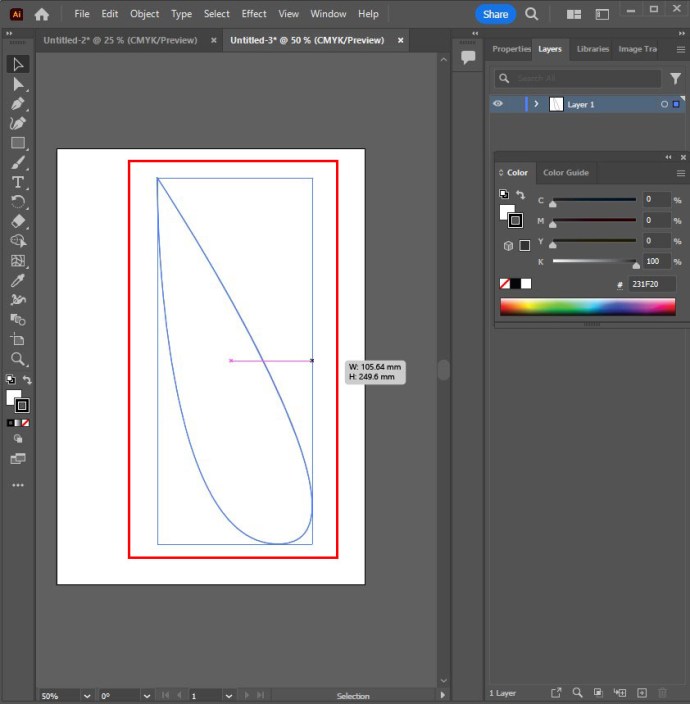Hide Layer 1 using the eye icon
The width and height of the screenshot is (690, 704).
pyautogui.click(x=498, y=104)
